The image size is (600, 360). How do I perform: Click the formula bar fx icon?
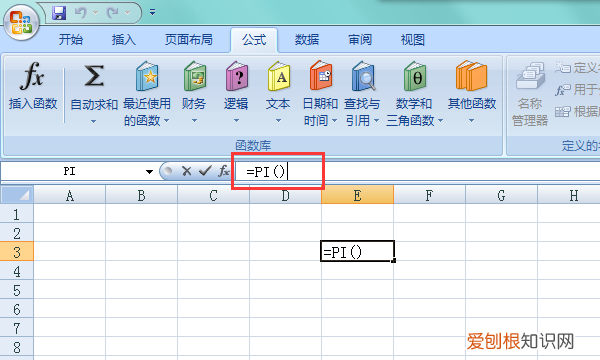pyautogui.click(x=223, y=171)
